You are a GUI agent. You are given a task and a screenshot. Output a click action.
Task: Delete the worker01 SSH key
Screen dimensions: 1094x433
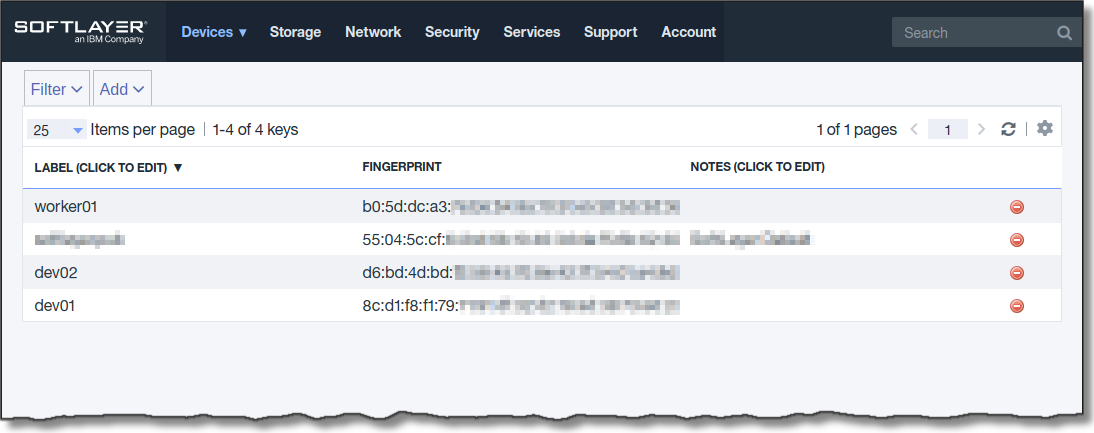click(x=1017, y=207)
